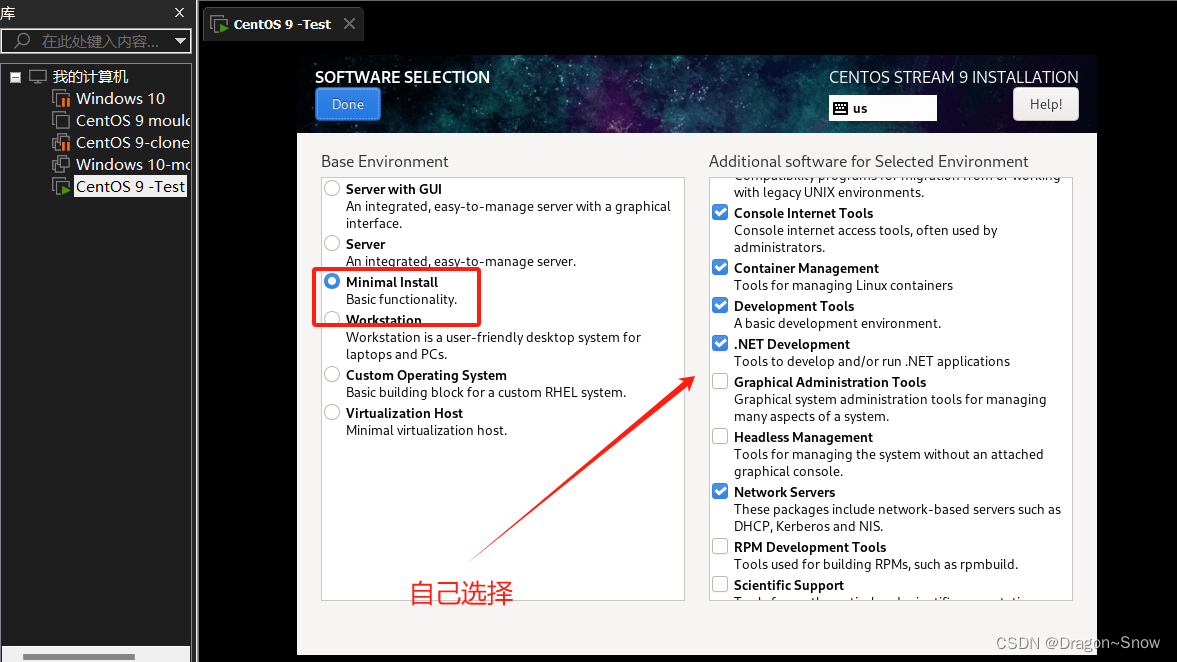Click the search magnifier icon
Viewport: 1177px width, 662px height.
pyautogui.click(x=22, y=41)
